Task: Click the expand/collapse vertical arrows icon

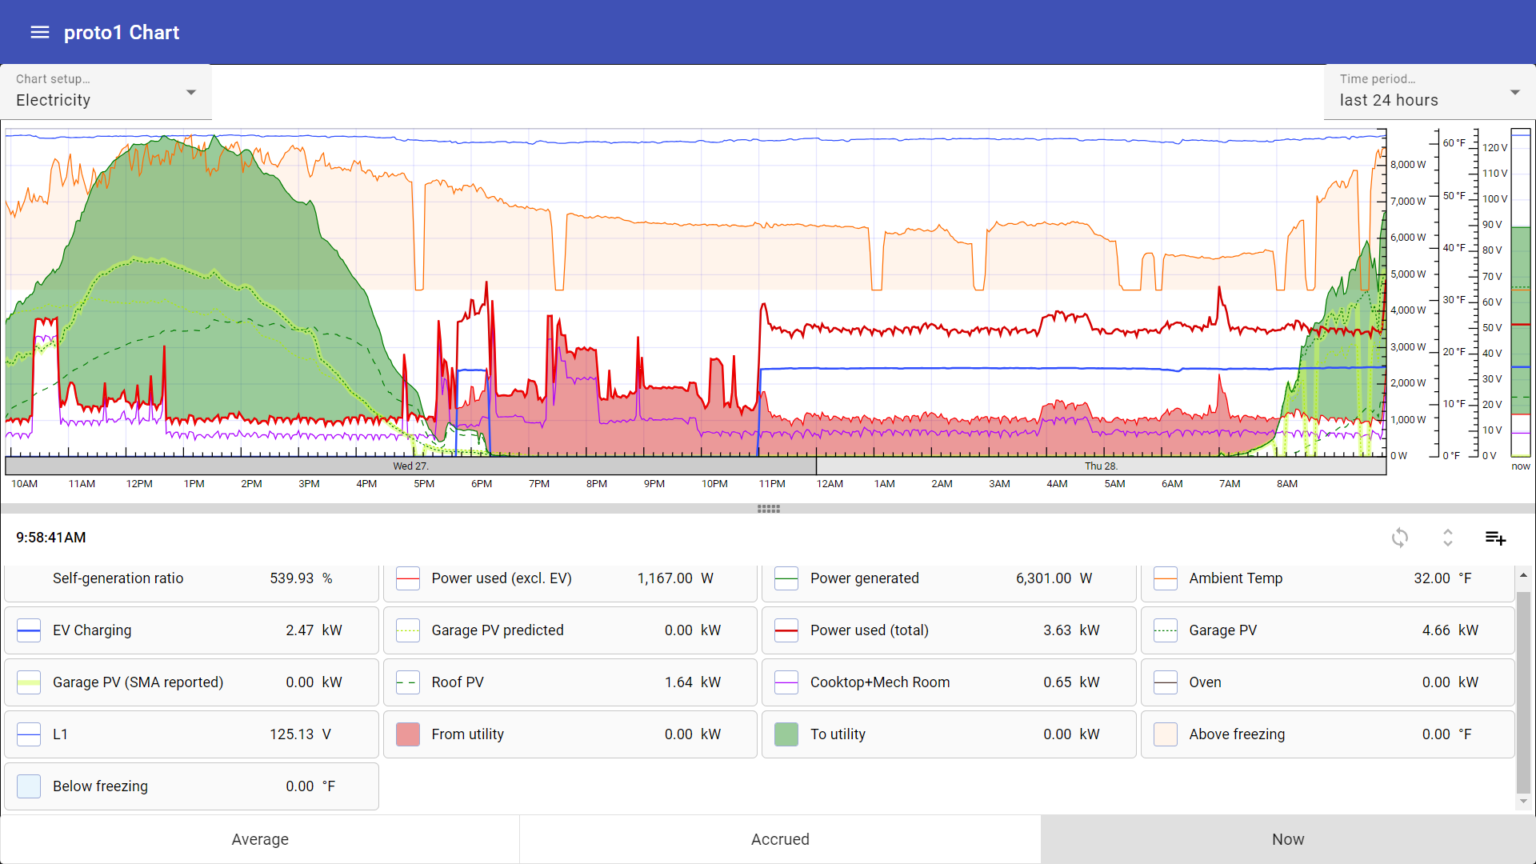Action: pyautogui.click(x=1447, y=538)
